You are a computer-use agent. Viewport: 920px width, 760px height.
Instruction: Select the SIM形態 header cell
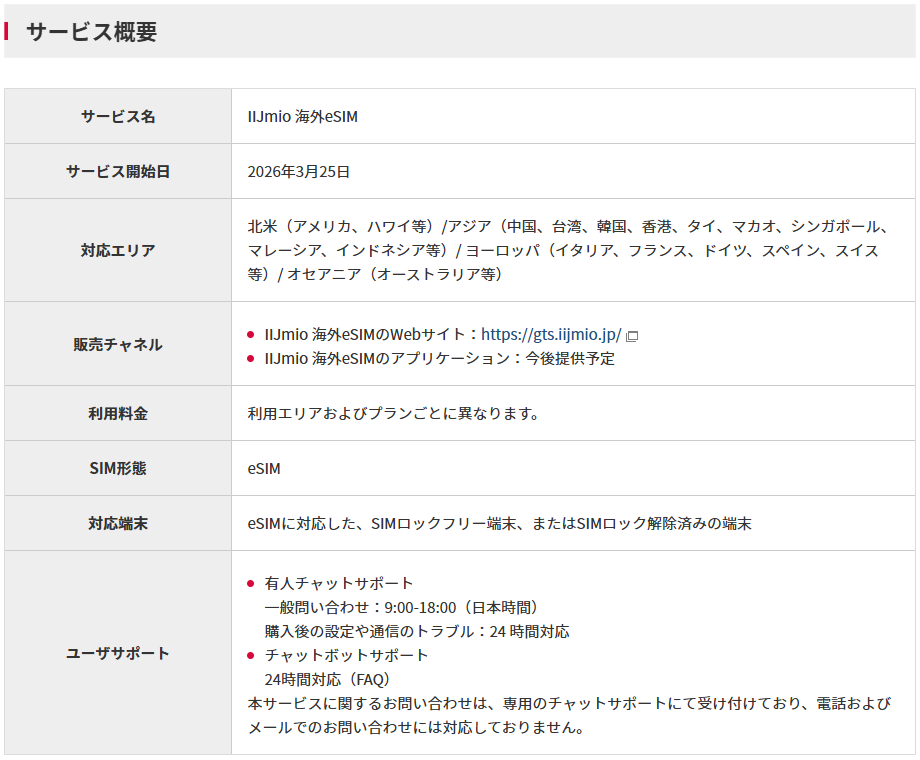click(118, 468)
